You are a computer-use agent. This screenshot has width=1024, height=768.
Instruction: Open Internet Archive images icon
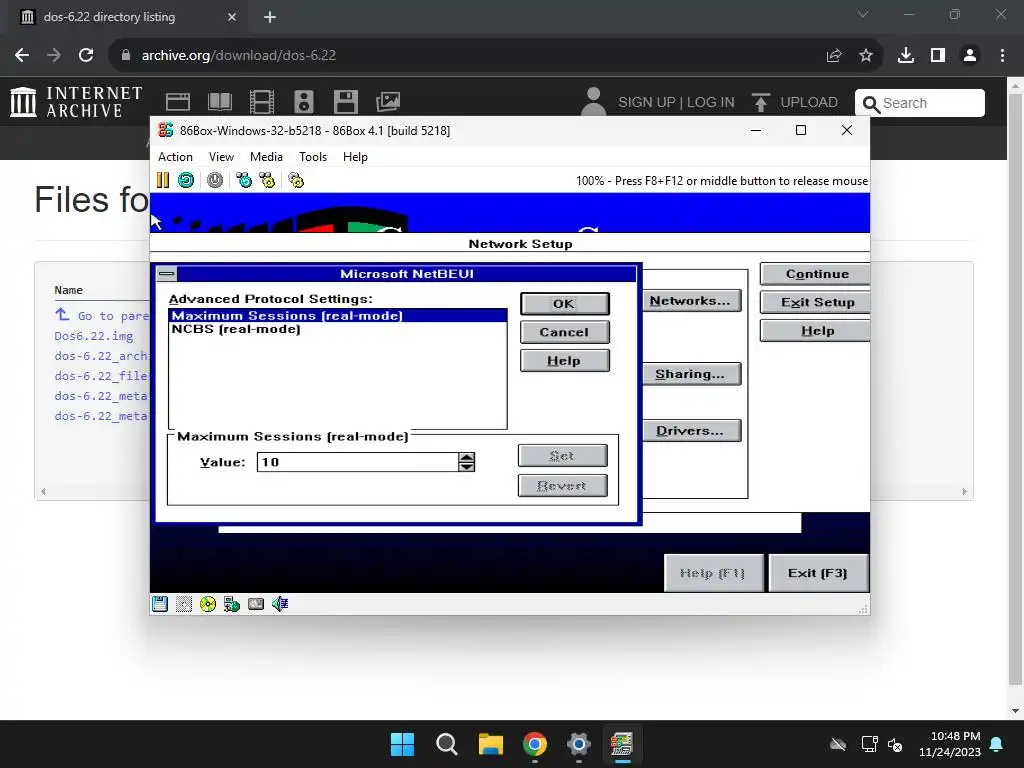tap(388, 102)
